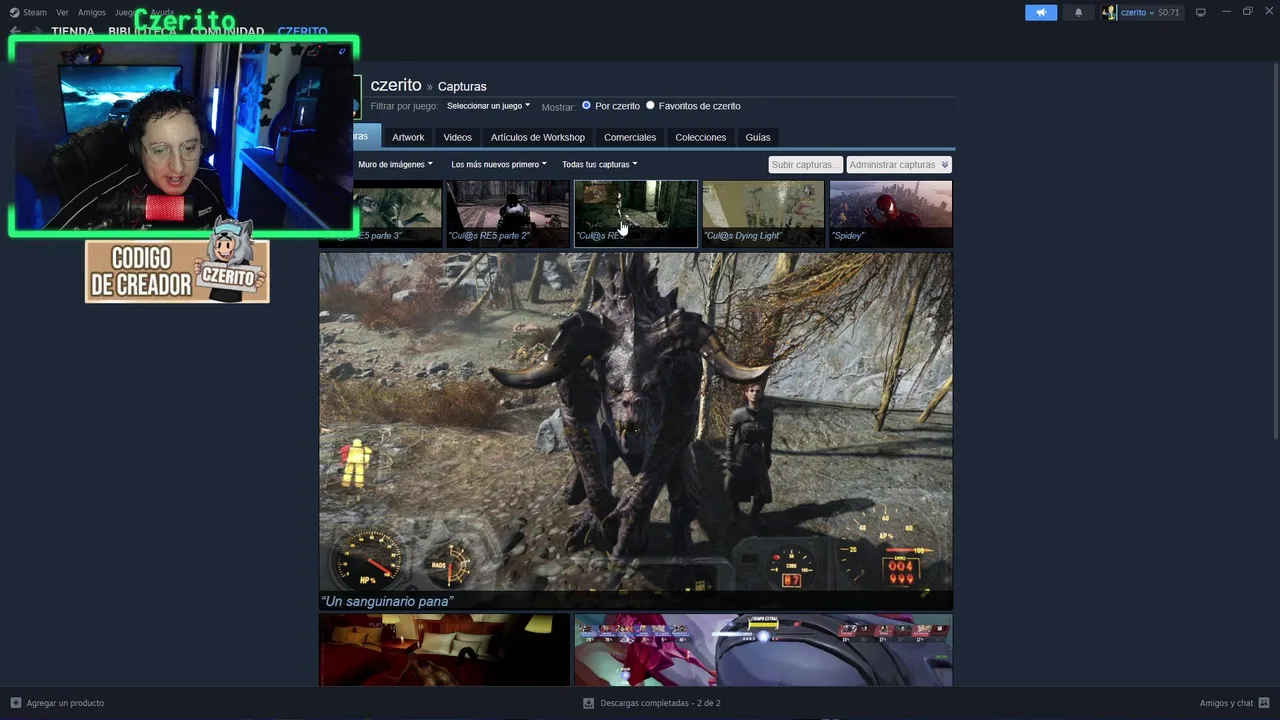Expand the Los más nuevos primero dropdown
This screenshot has height=720, width=1280.
pos(498,164)
